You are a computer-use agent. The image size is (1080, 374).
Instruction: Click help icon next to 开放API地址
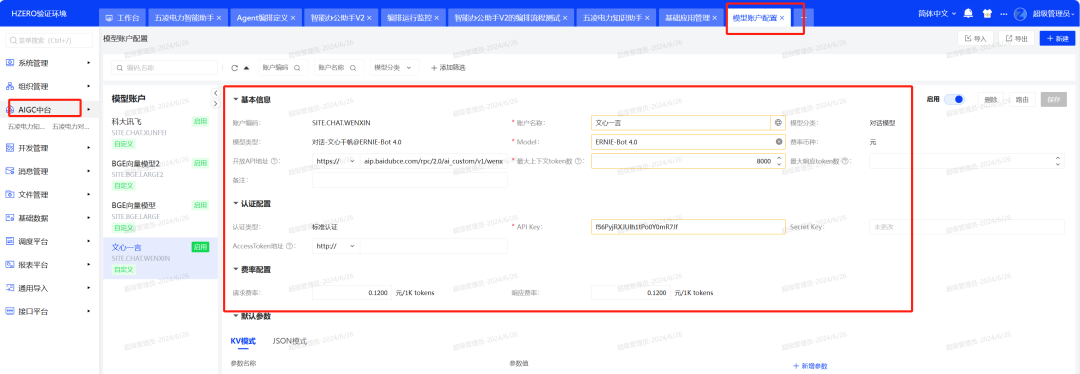point(274,161)
